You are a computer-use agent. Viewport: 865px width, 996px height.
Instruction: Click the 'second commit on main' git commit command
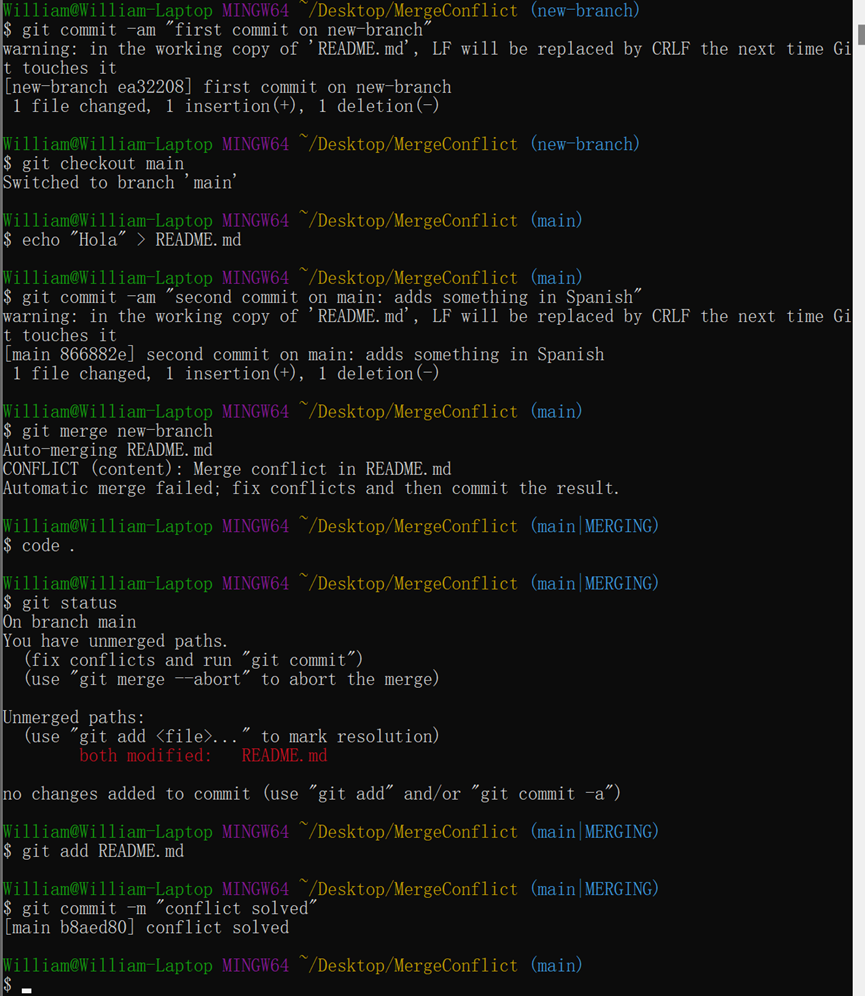pos(332,297)
